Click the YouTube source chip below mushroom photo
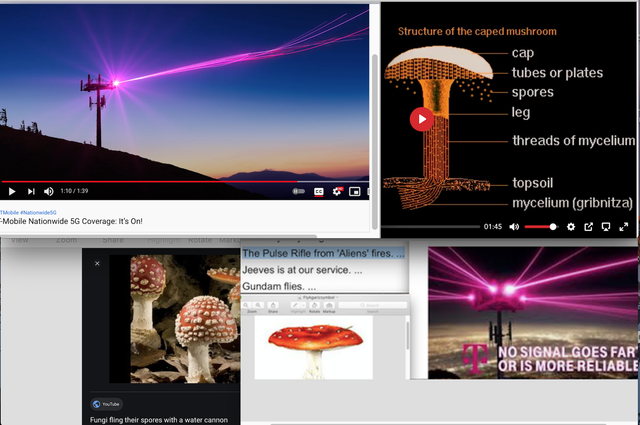Screen dimensions: 640x425 click(106, 404)
